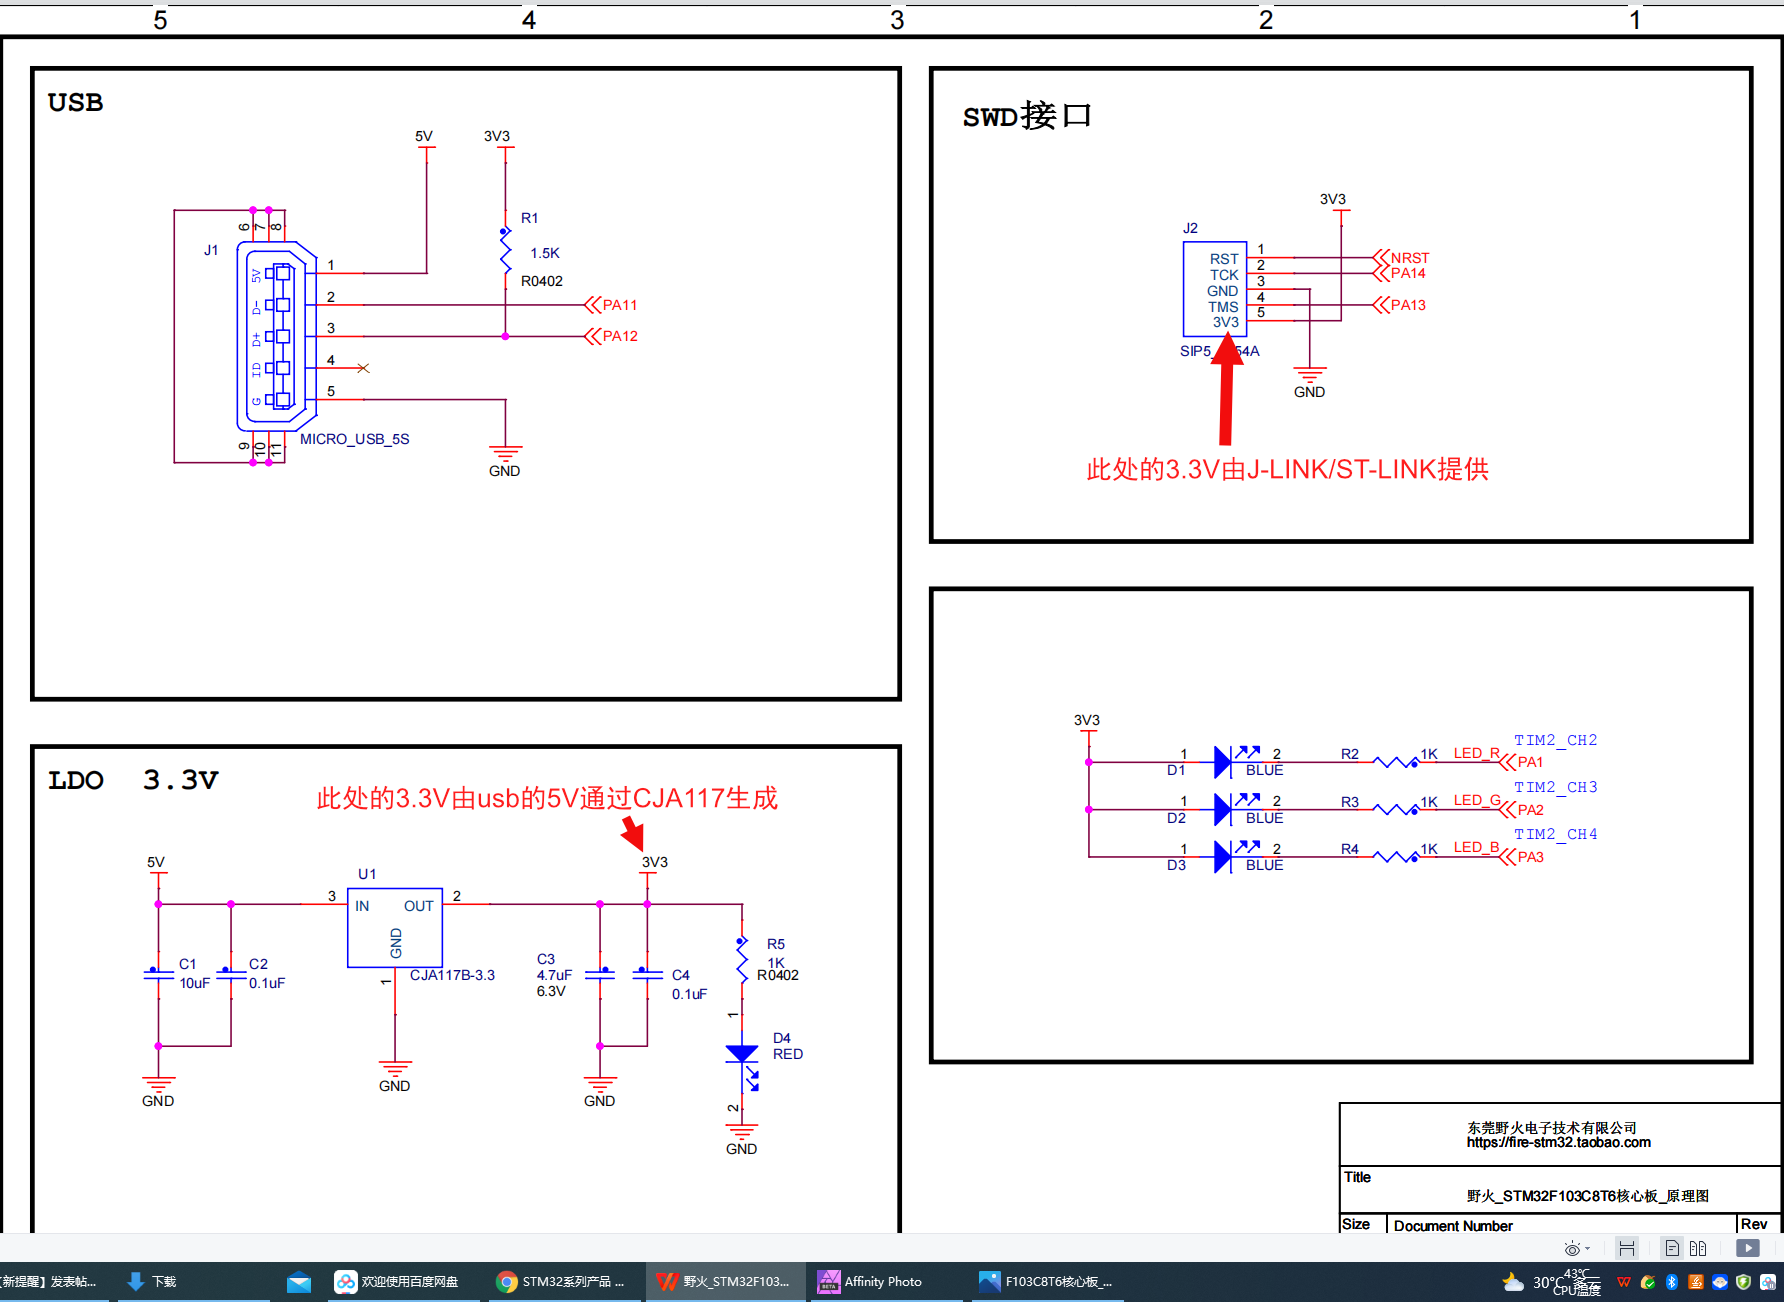Open WPS tray icon
This screenshot has width=1784, height=1302.
(1624, 1282)
